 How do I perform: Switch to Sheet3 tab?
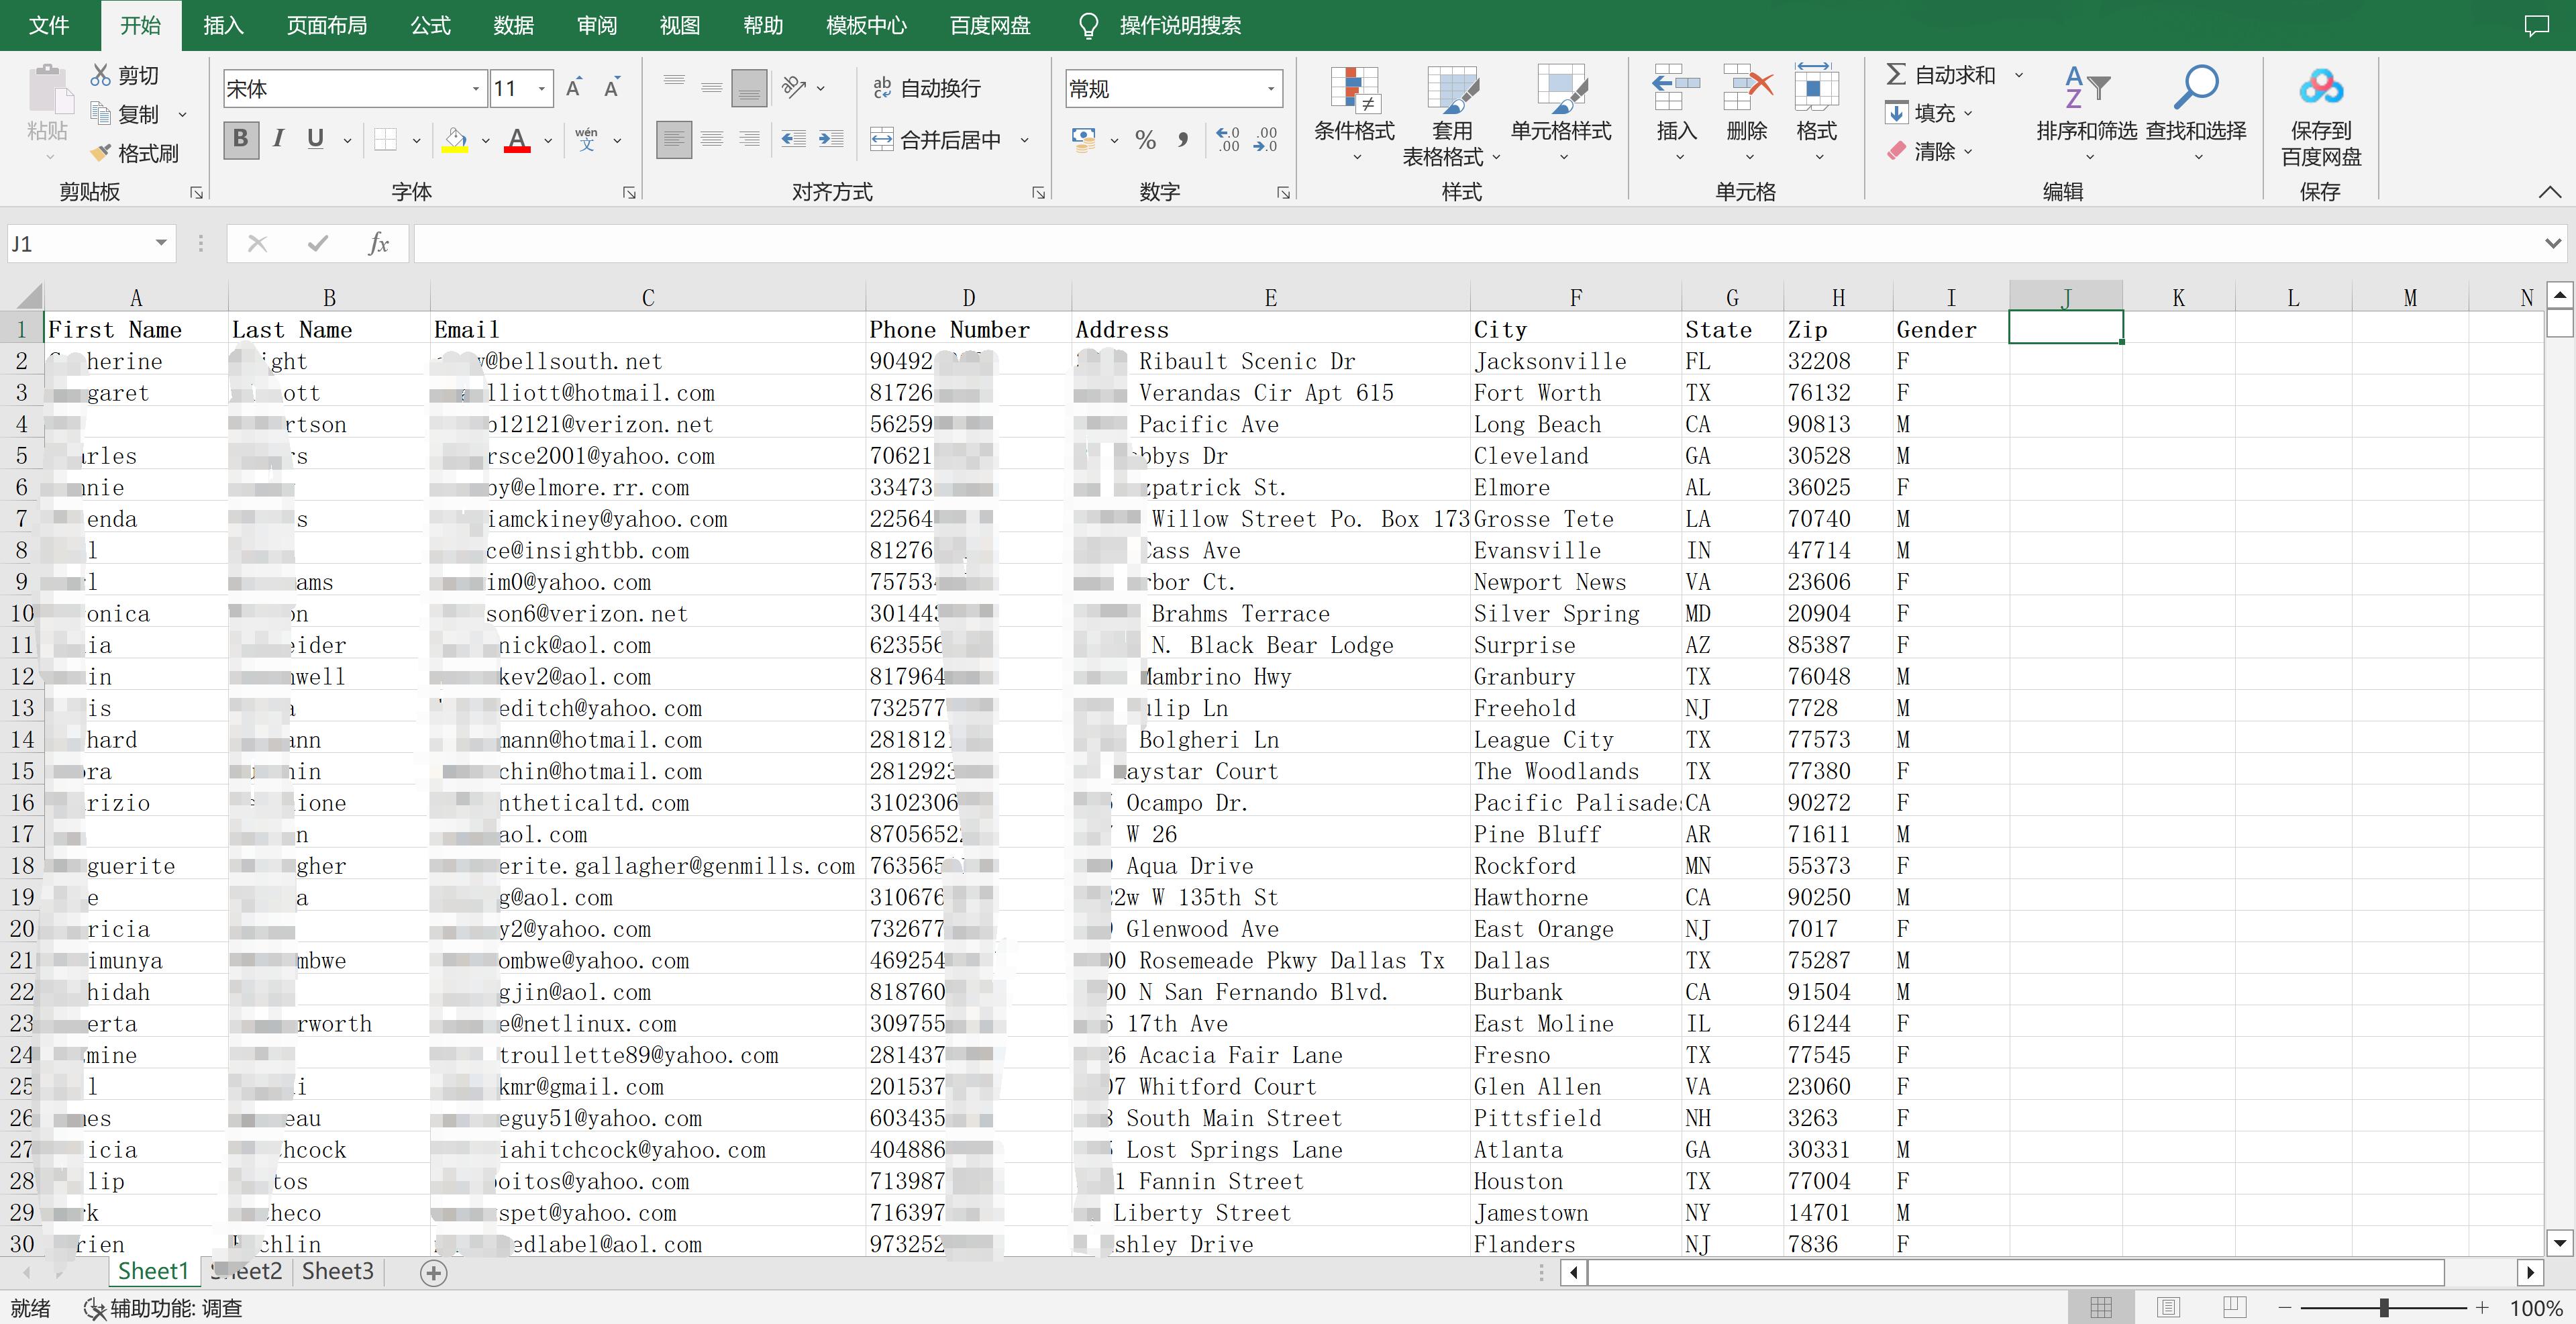tap(338, 1271)
